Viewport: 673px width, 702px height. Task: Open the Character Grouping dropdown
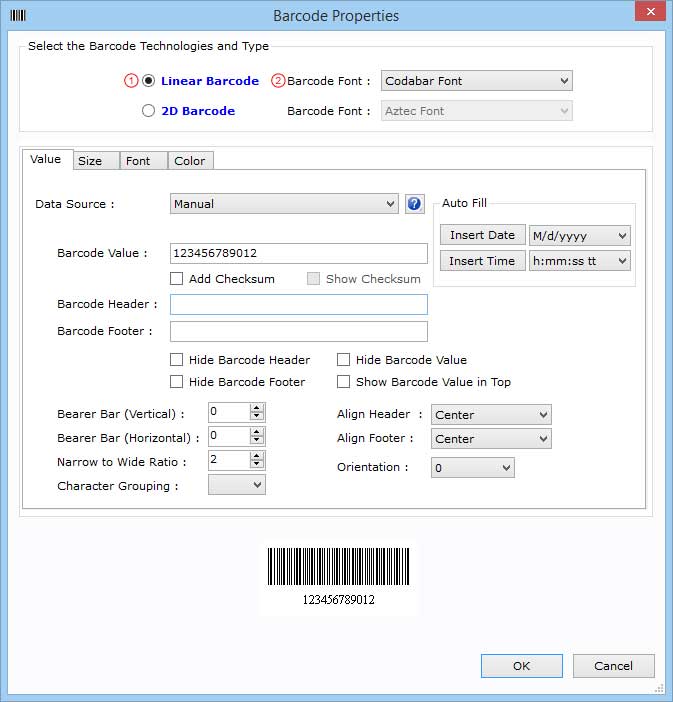[236, 485]
